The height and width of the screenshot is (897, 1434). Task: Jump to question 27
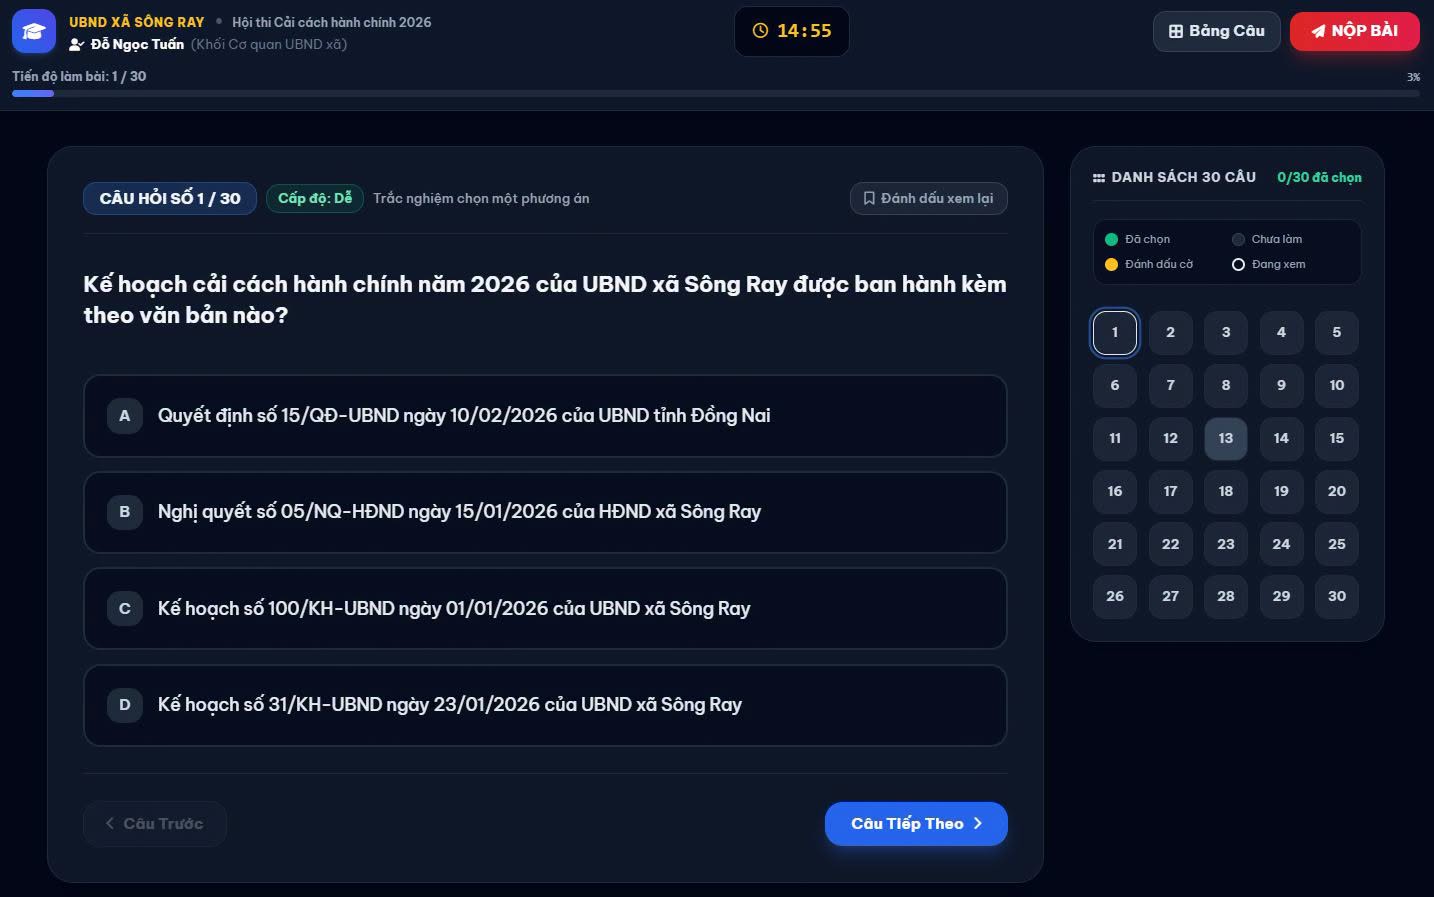point(1170,597)
